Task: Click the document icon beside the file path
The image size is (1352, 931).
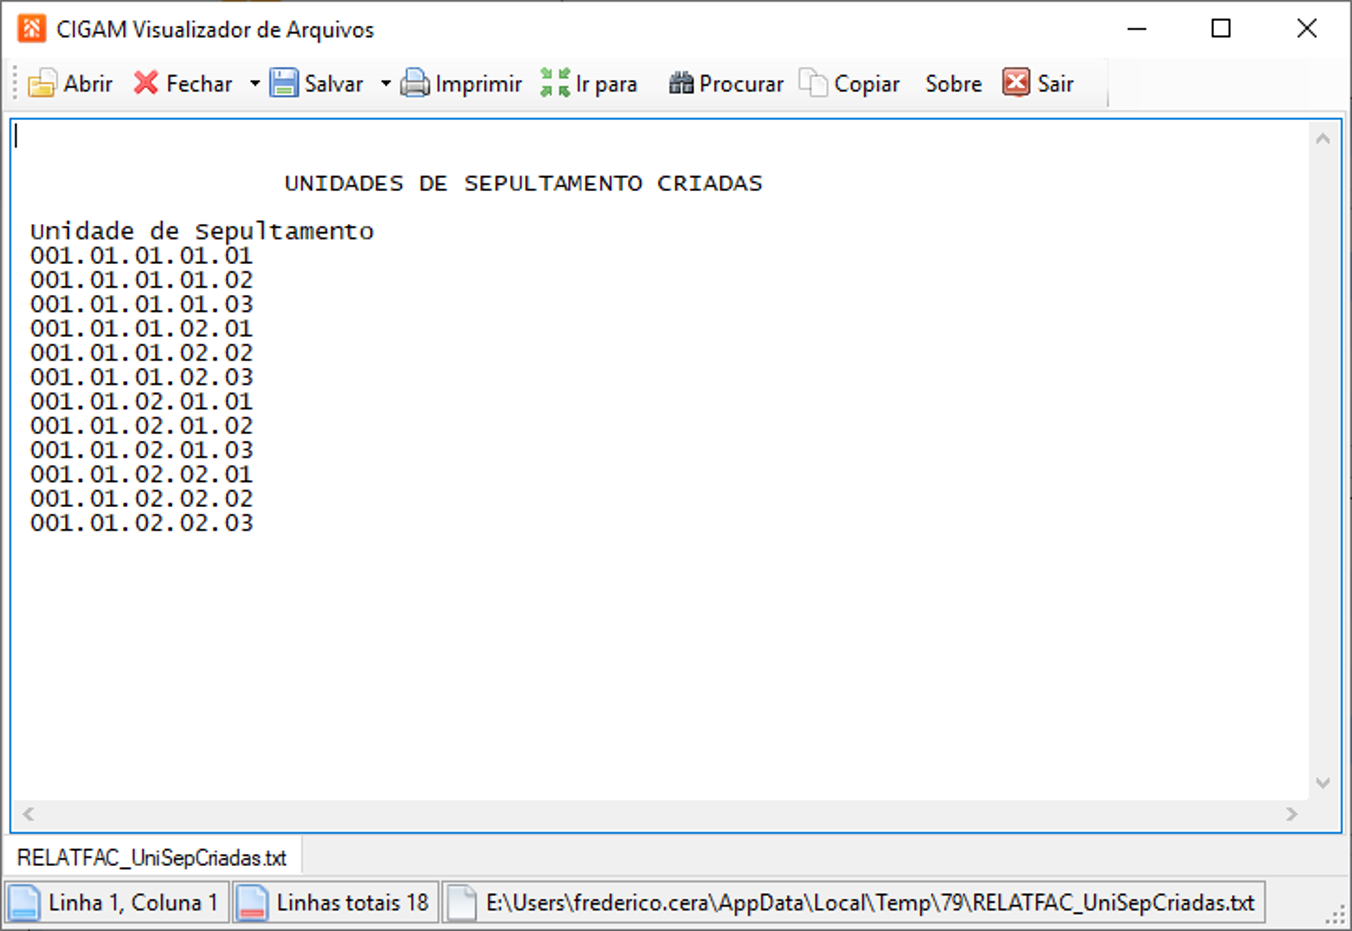Action: click(461, 902)
